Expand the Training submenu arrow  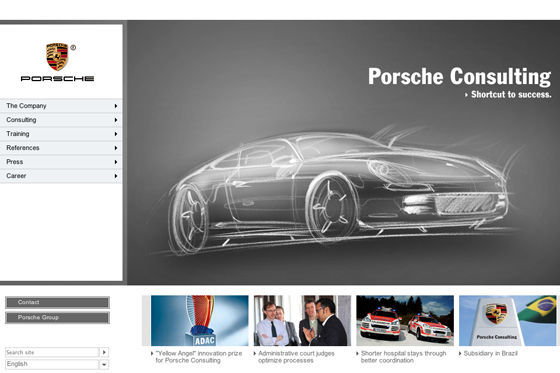116,134
